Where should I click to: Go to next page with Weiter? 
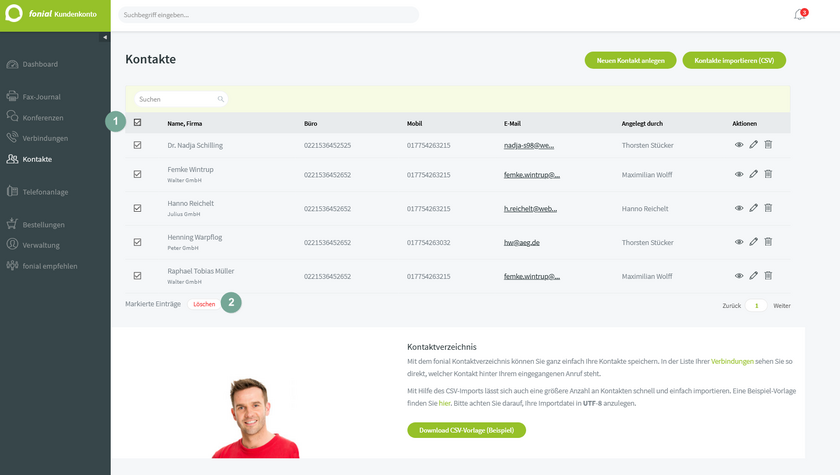coord(782,305)
